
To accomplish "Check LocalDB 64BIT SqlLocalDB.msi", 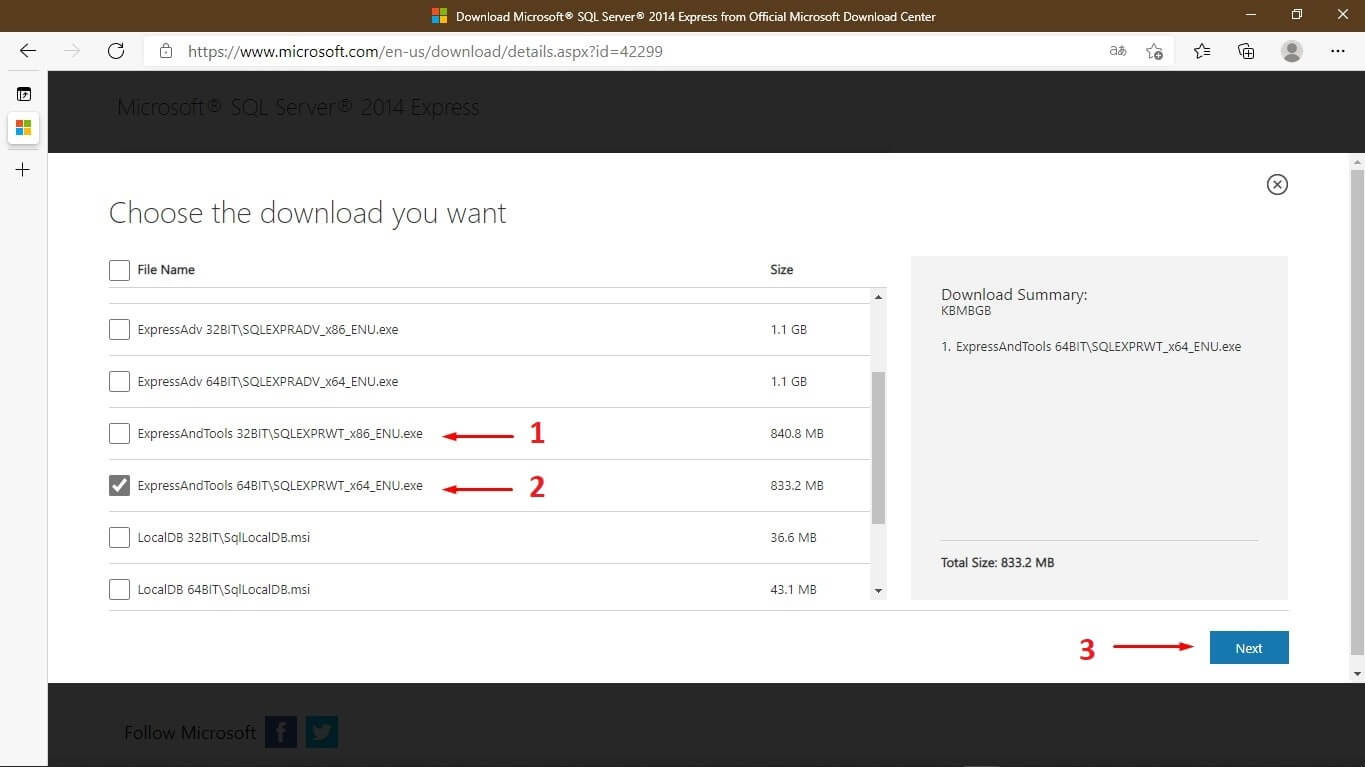I will point(119,589).
